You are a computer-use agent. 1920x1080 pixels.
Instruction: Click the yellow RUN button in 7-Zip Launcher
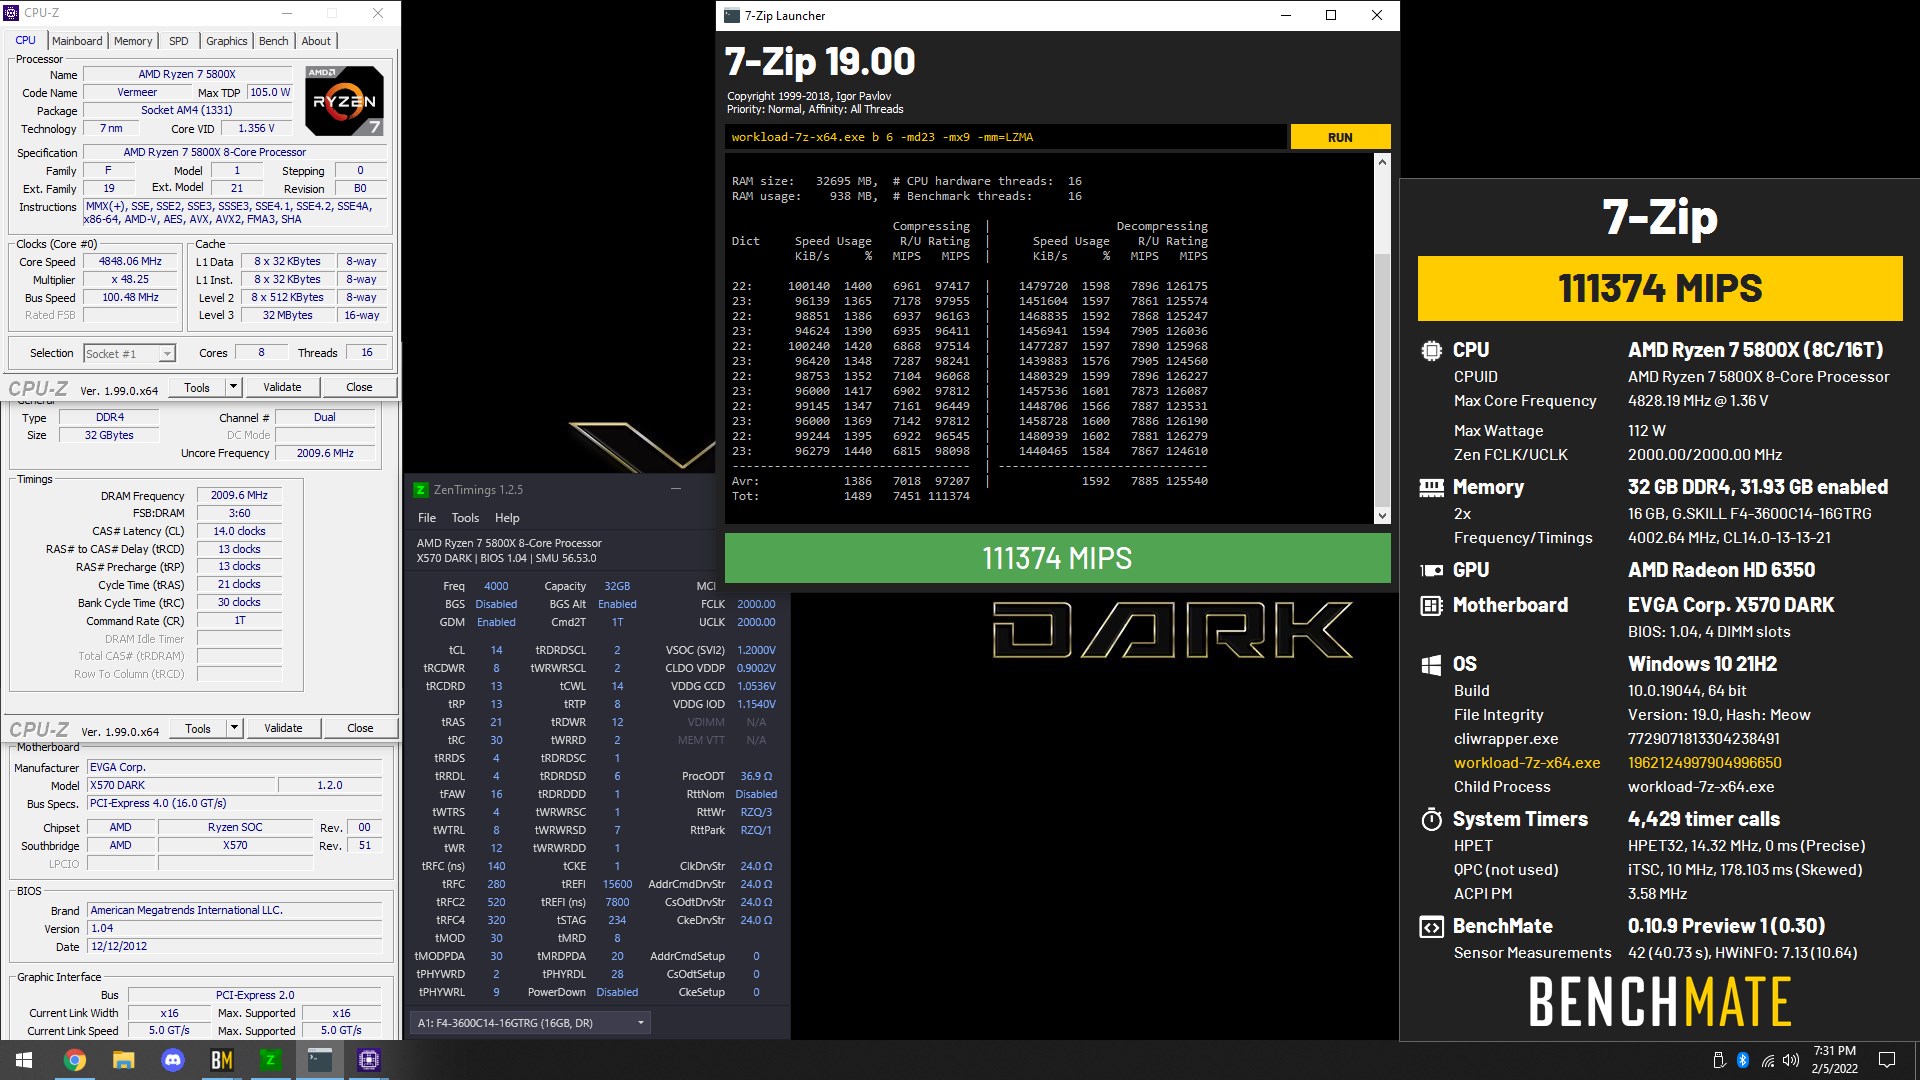point(1340,137)
